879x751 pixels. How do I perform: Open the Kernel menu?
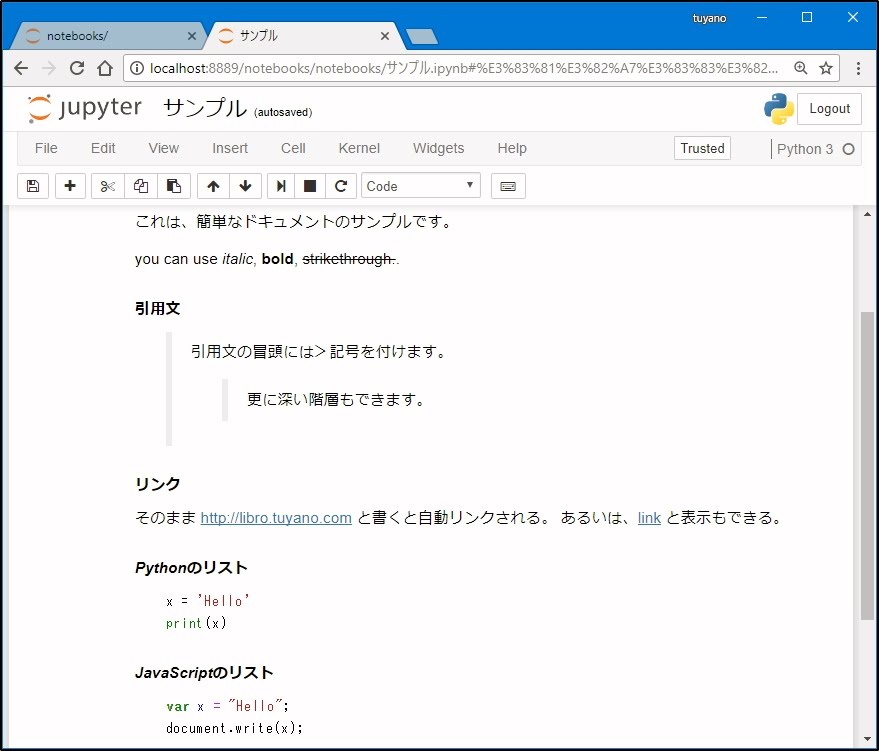point(359,148)
